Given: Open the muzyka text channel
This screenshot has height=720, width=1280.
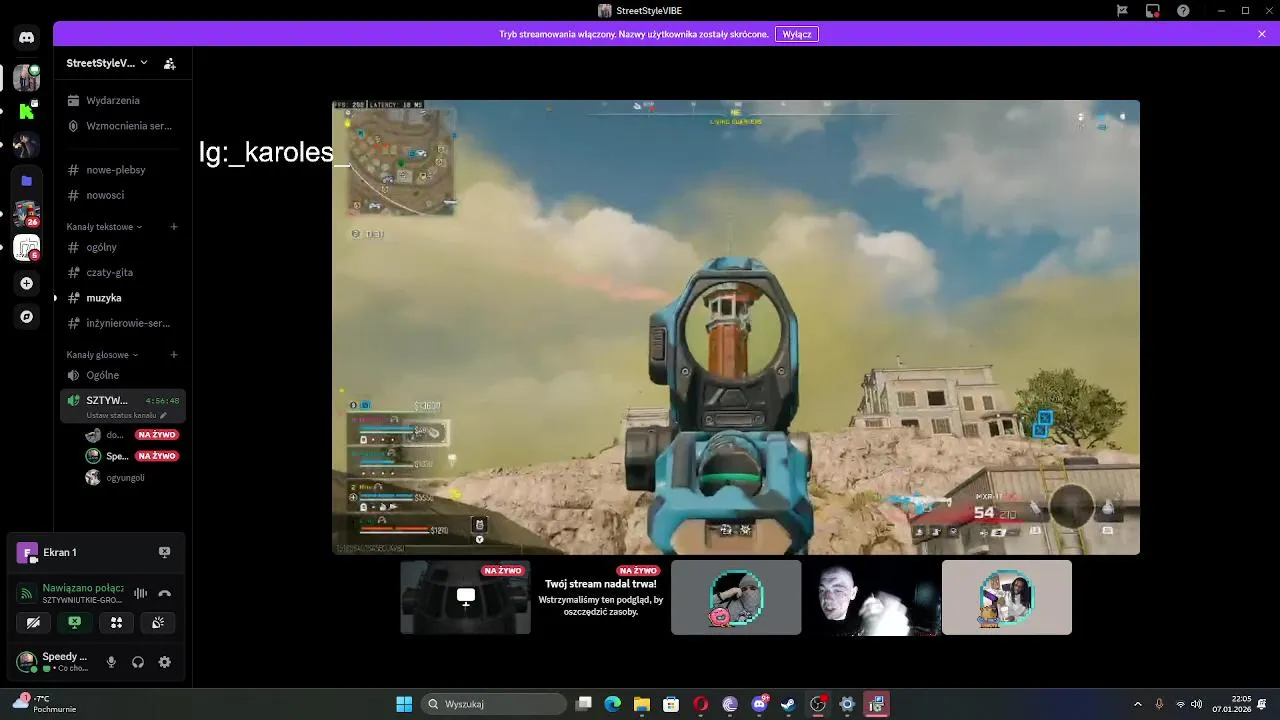Looking at the screenshot, I should pos(122,298).
